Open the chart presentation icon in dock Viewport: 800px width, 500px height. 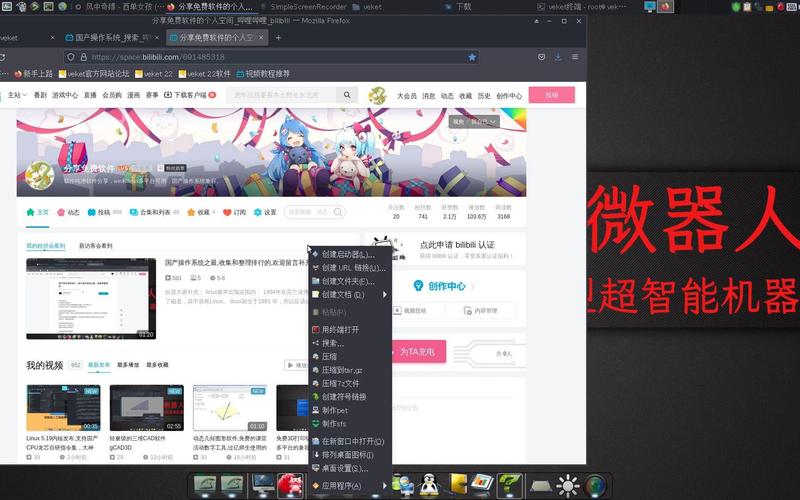click(482, 485)
